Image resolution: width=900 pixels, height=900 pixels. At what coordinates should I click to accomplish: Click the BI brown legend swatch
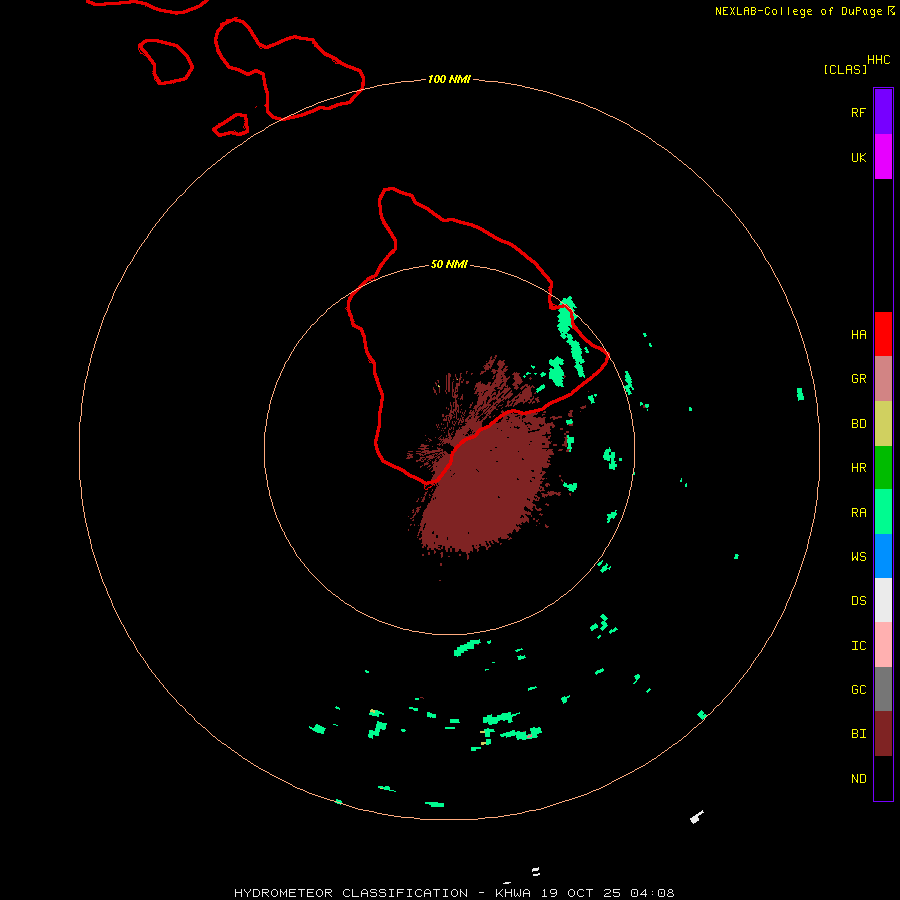coord(883,734)
